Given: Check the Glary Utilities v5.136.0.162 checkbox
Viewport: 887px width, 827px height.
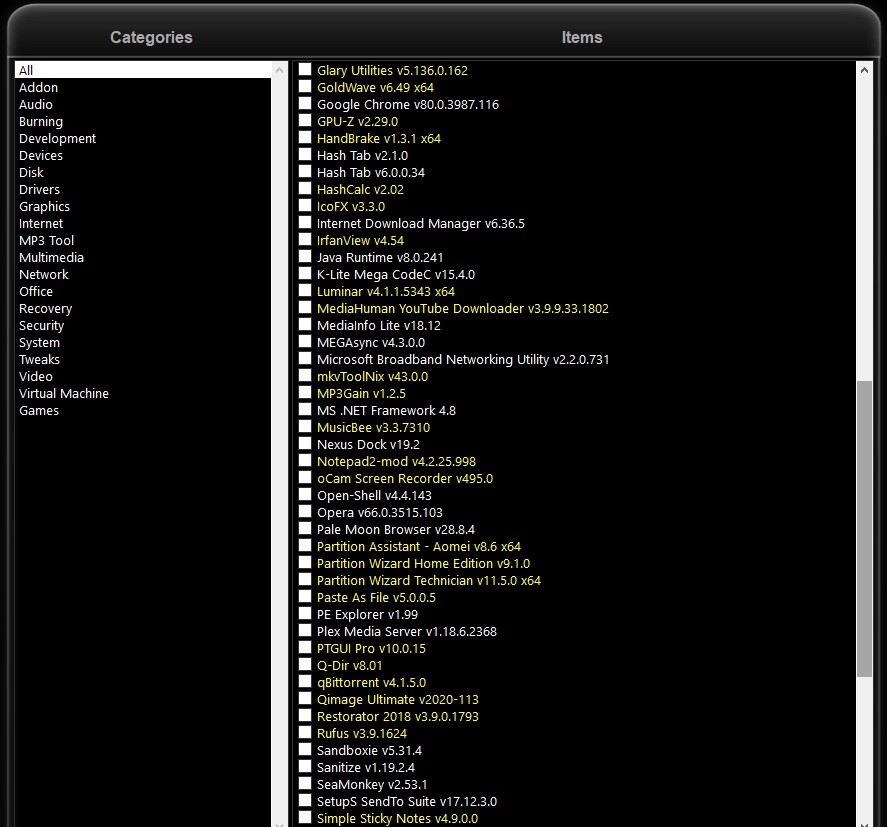Looking at the screenshot, I should 305,70.
